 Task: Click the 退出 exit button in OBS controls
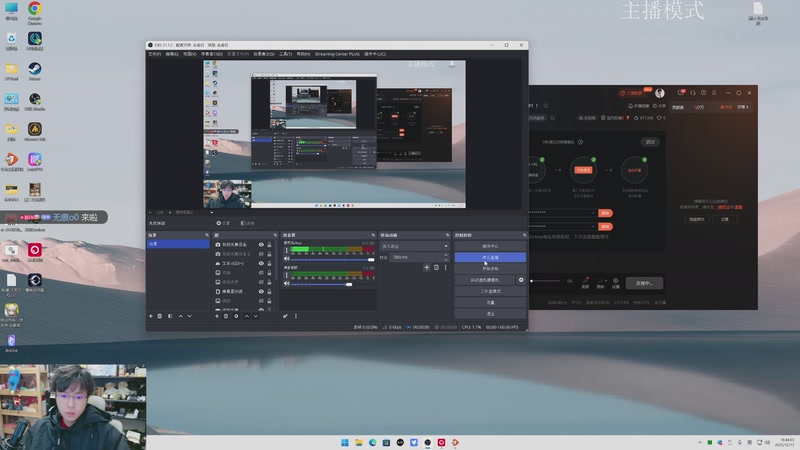tap(490, 313)
